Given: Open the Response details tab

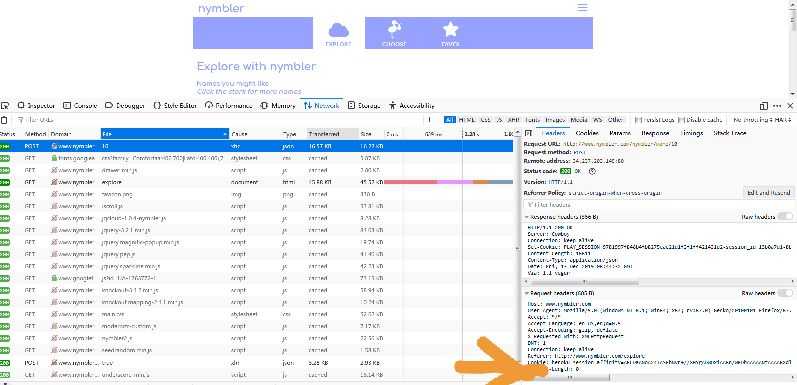Looking at the screenshot, I should pyautogui.click(x=655, y=133).
